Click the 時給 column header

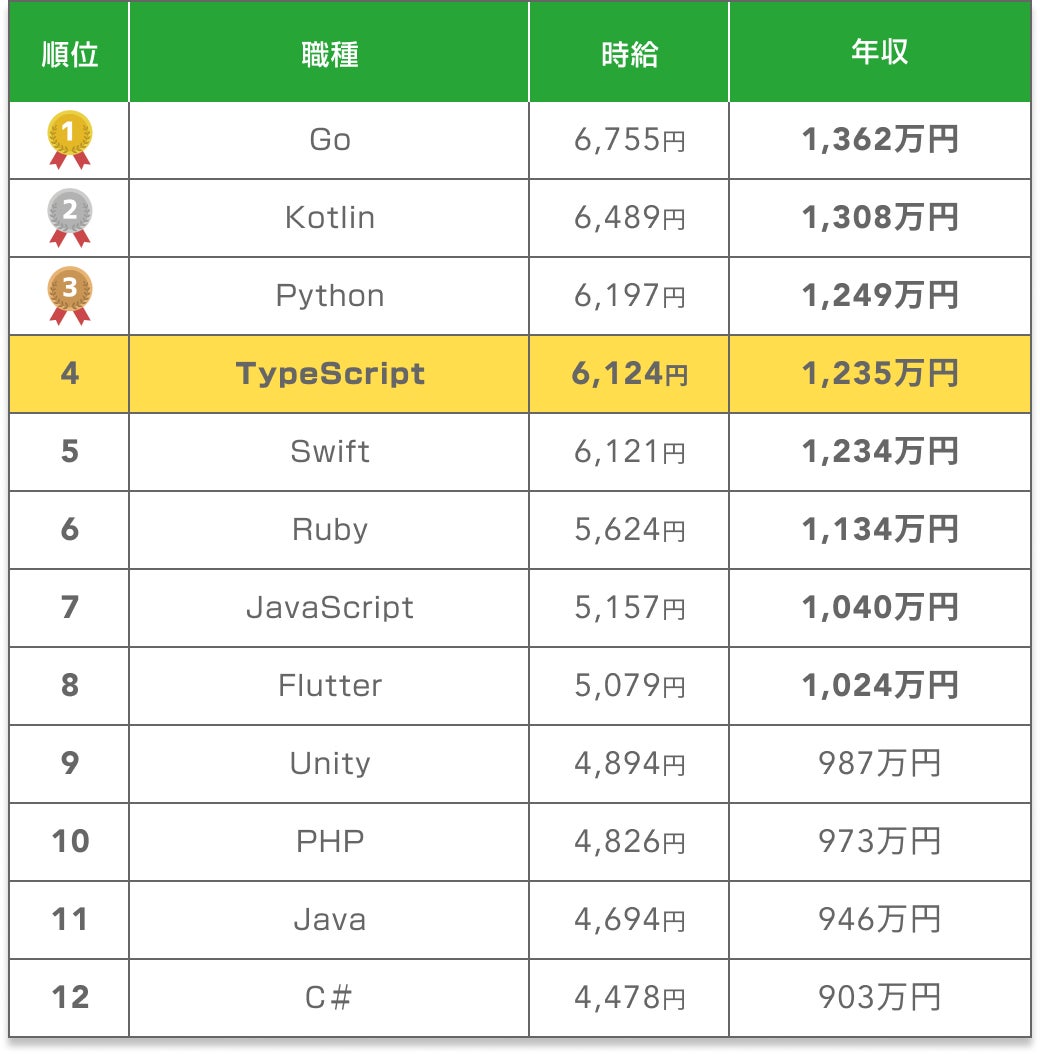(x=629, y=54)
